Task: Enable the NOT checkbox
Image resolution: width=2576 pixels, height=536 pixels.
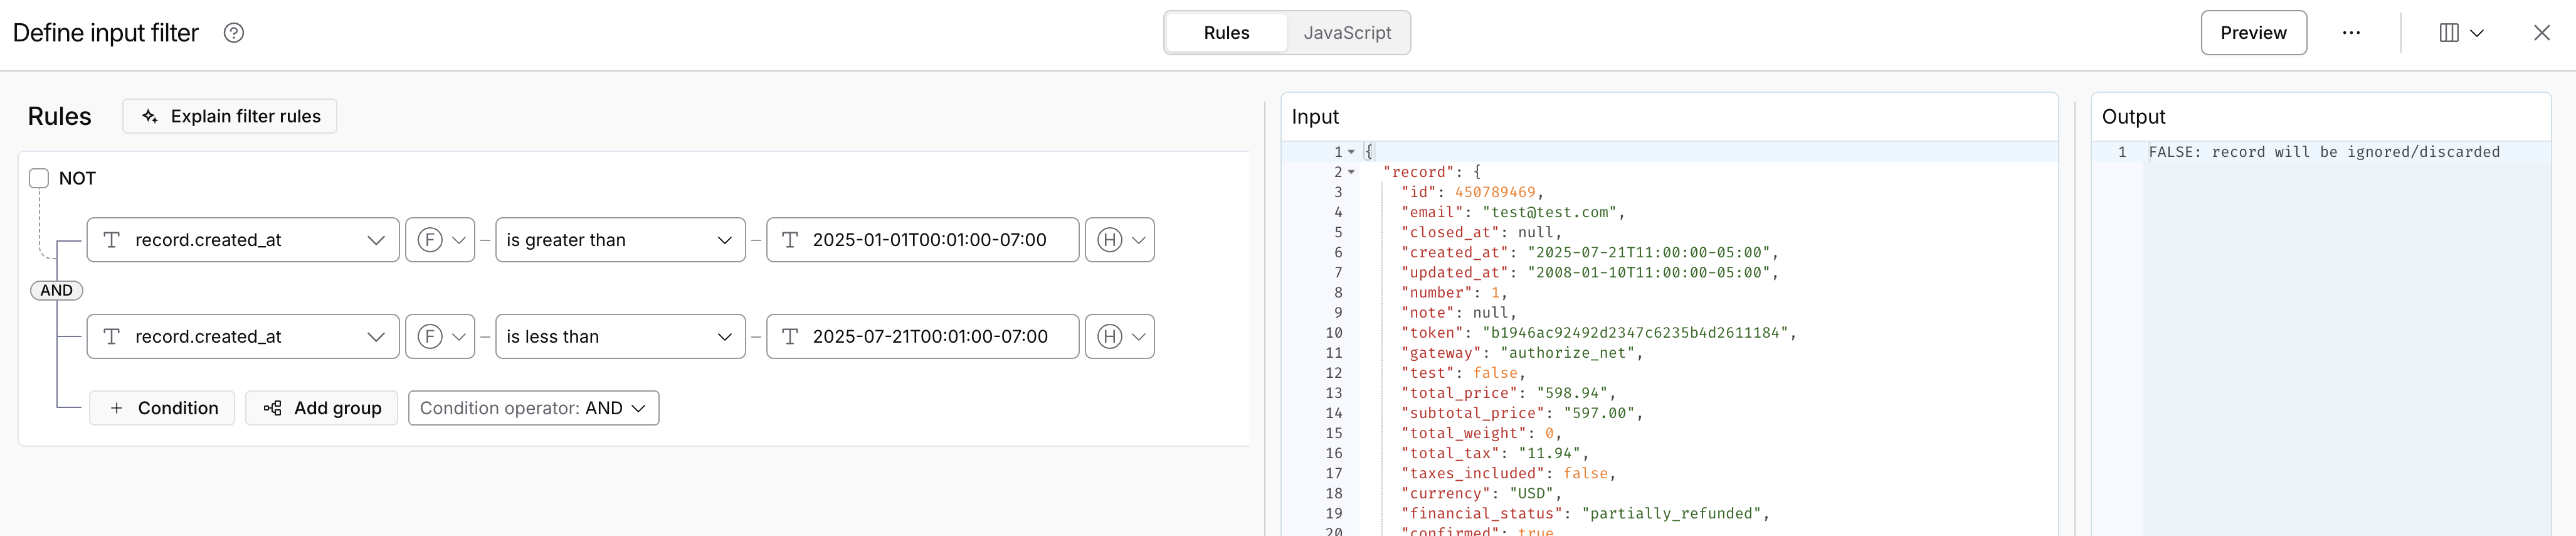Action: [39, 179]
